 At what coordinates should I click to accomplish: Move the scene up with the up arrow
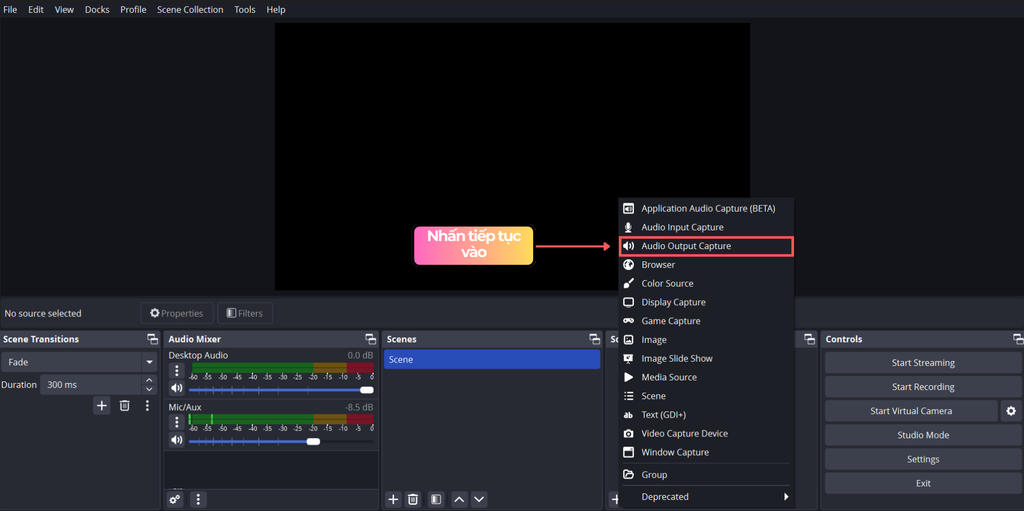460,499
